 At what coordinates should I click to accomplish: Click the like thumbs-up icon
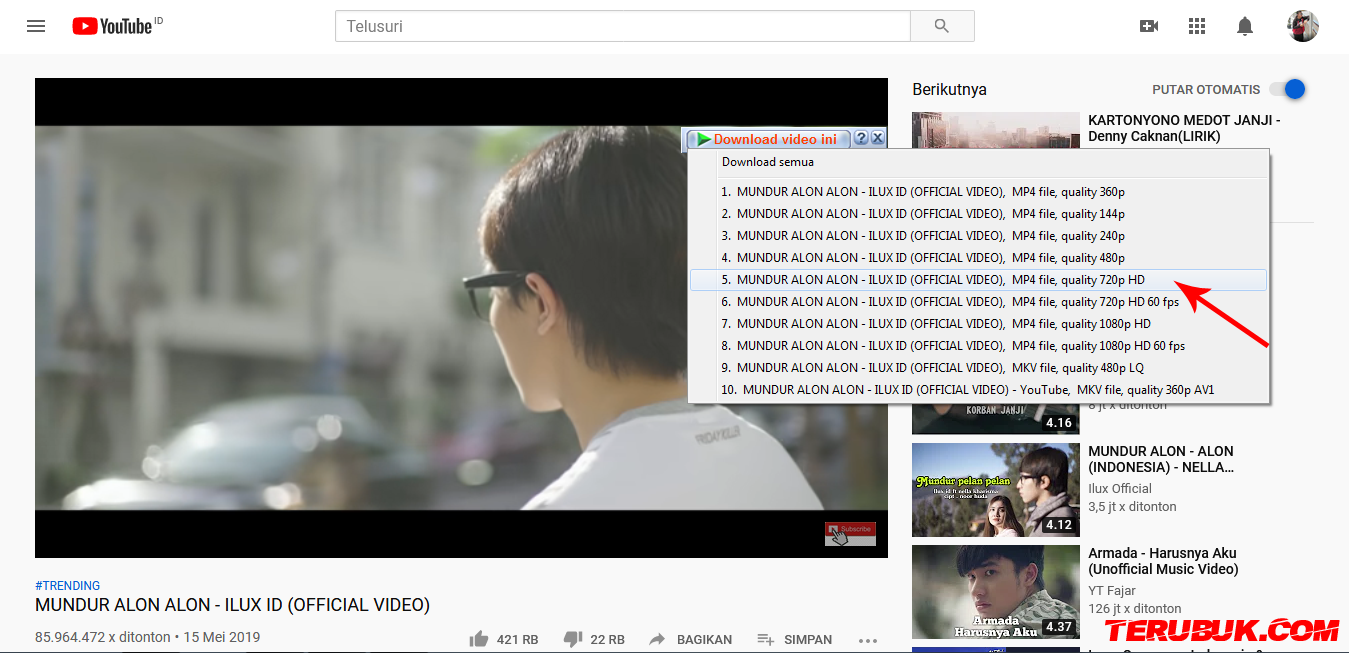point(479,639)
